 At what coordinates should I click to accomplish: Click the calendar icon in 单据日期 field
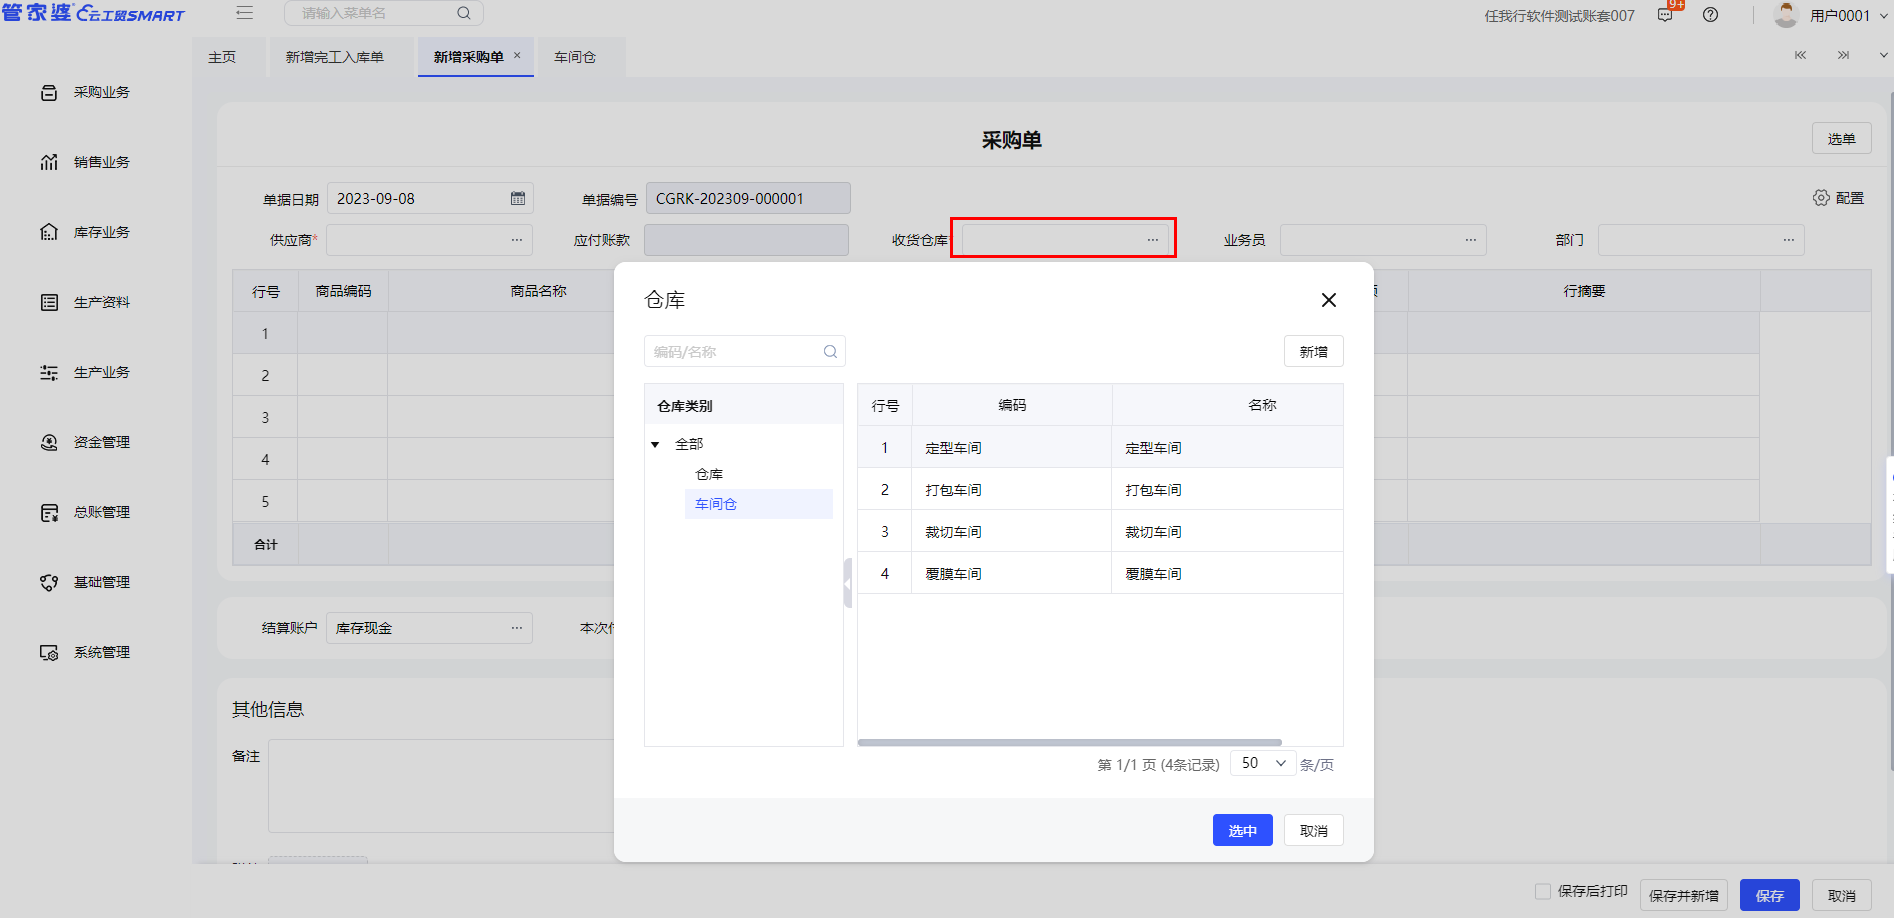pyautogui.click(x=518, y=198)
